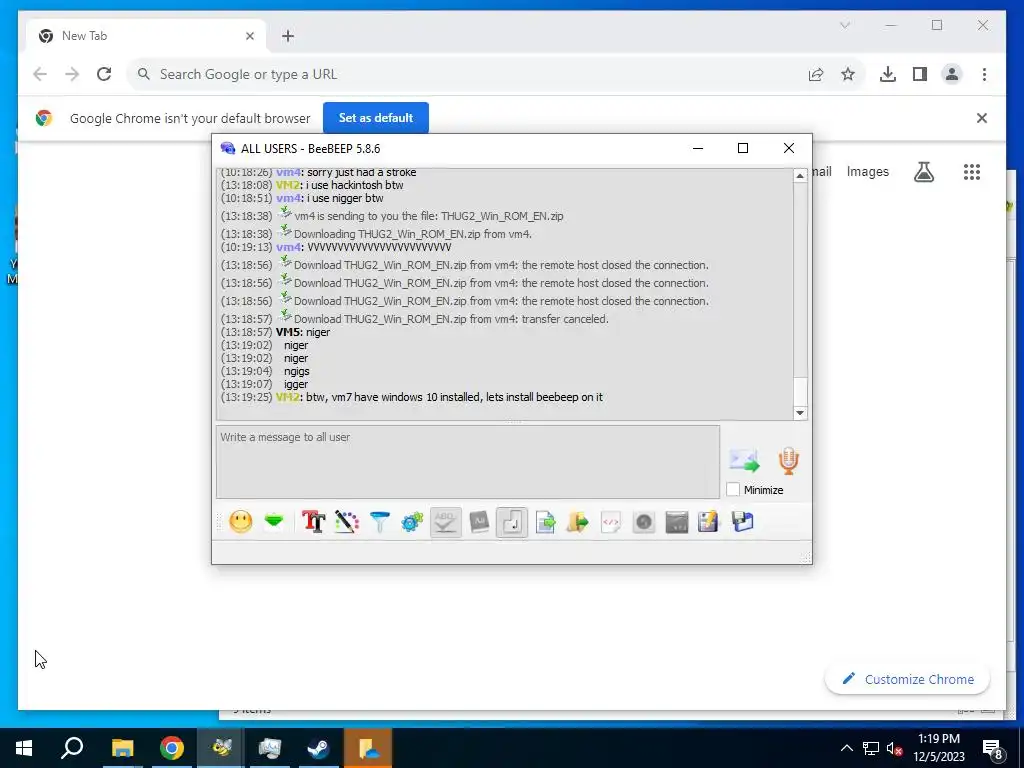Close the New Tab tab
1024x768 pixels.
pos(249,36)
